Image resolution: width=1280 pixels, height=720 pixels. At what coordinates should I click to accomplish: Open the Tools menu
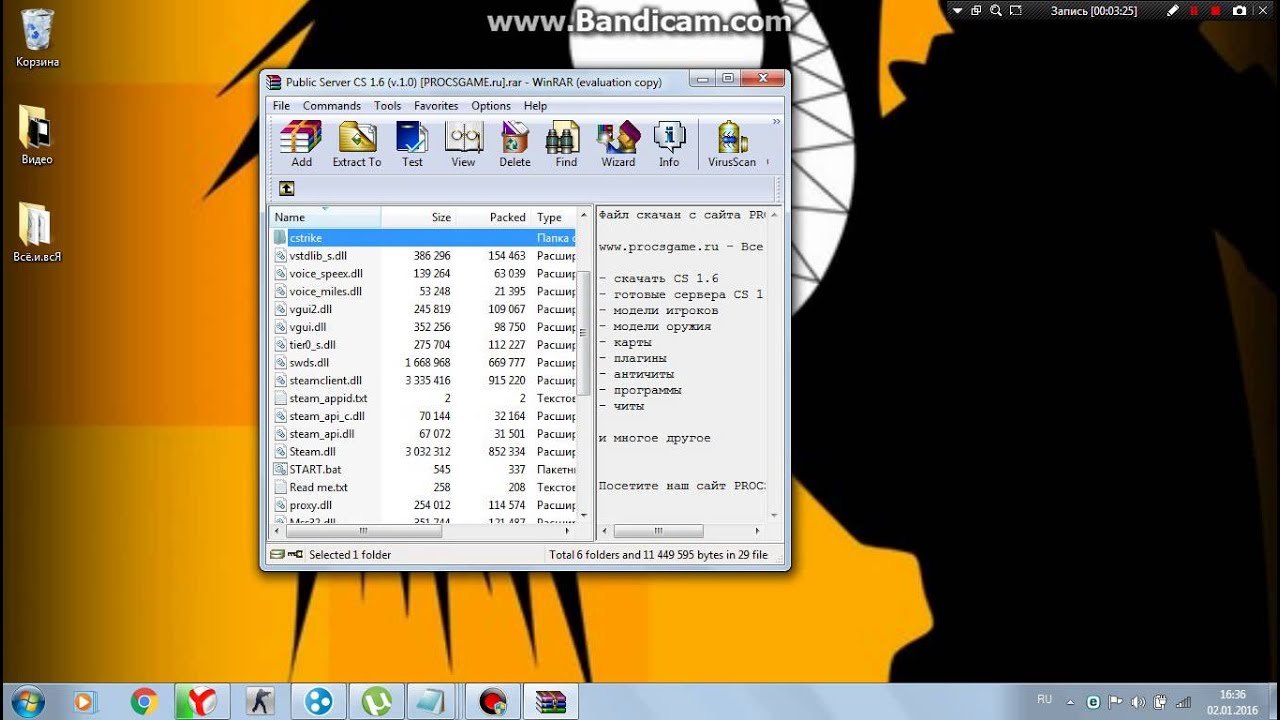pyautogui.click(x=387, y=106)
